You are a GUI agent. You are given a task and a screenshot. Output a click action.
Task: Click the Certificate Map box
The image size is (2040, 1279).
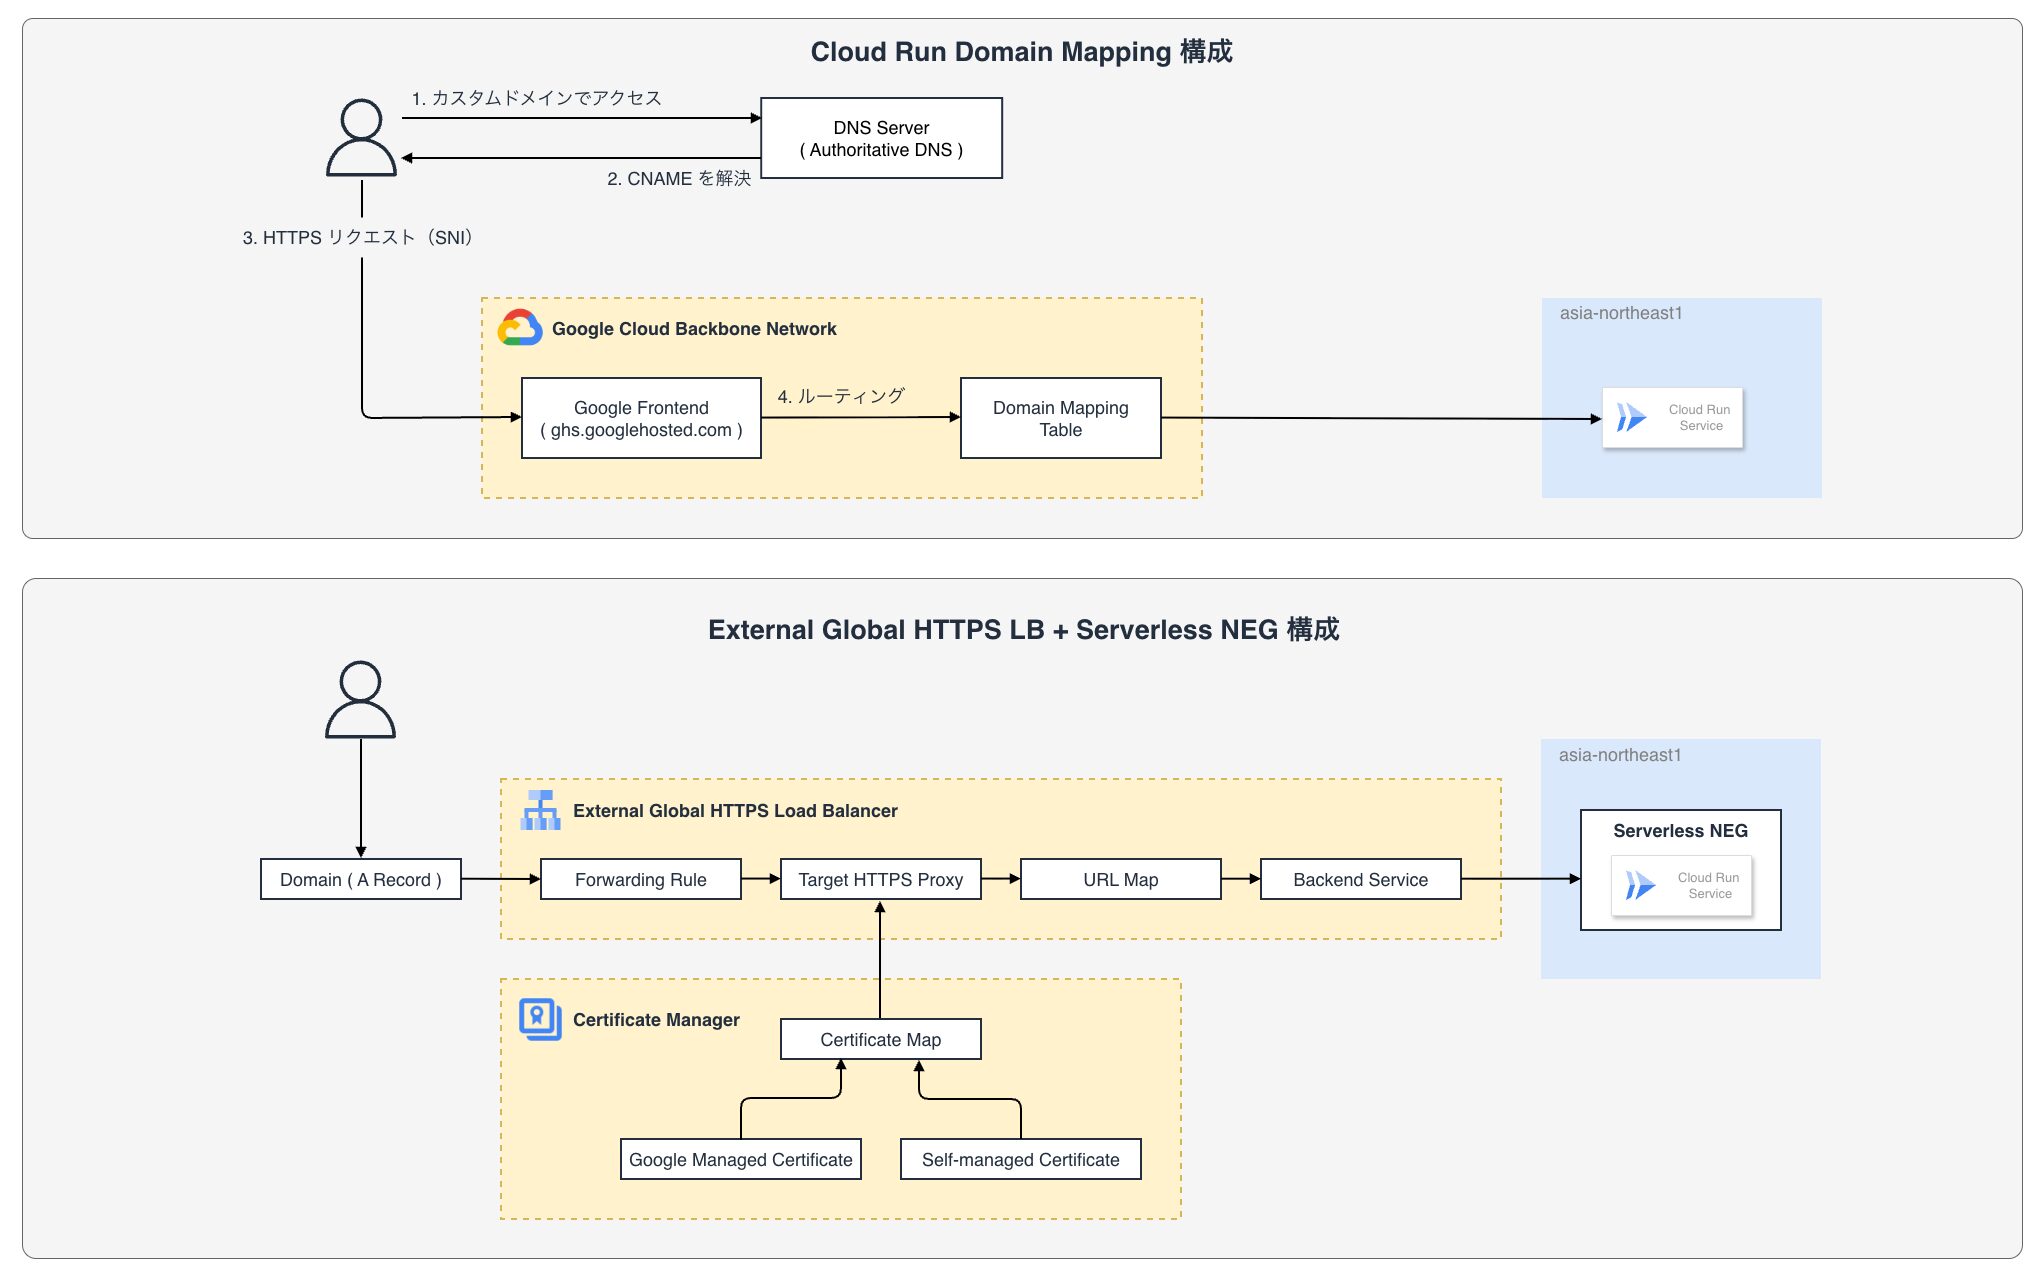click(880, 1039)
